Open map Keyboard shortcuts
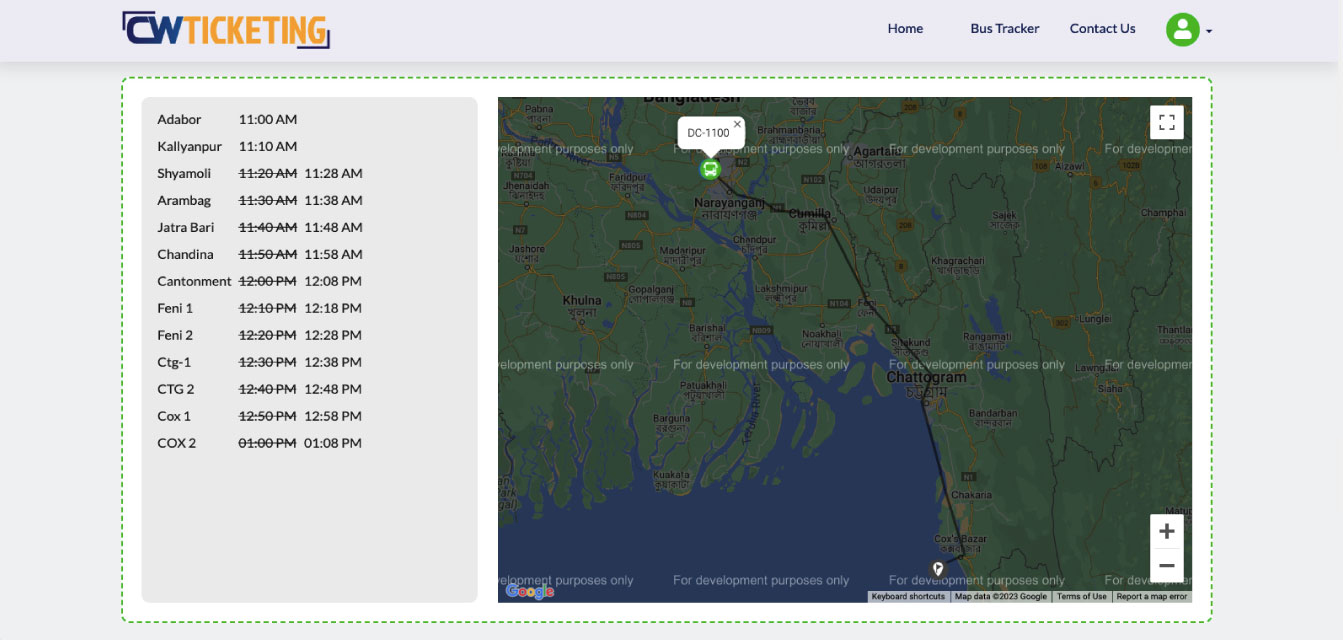 [x=908, y=597]
